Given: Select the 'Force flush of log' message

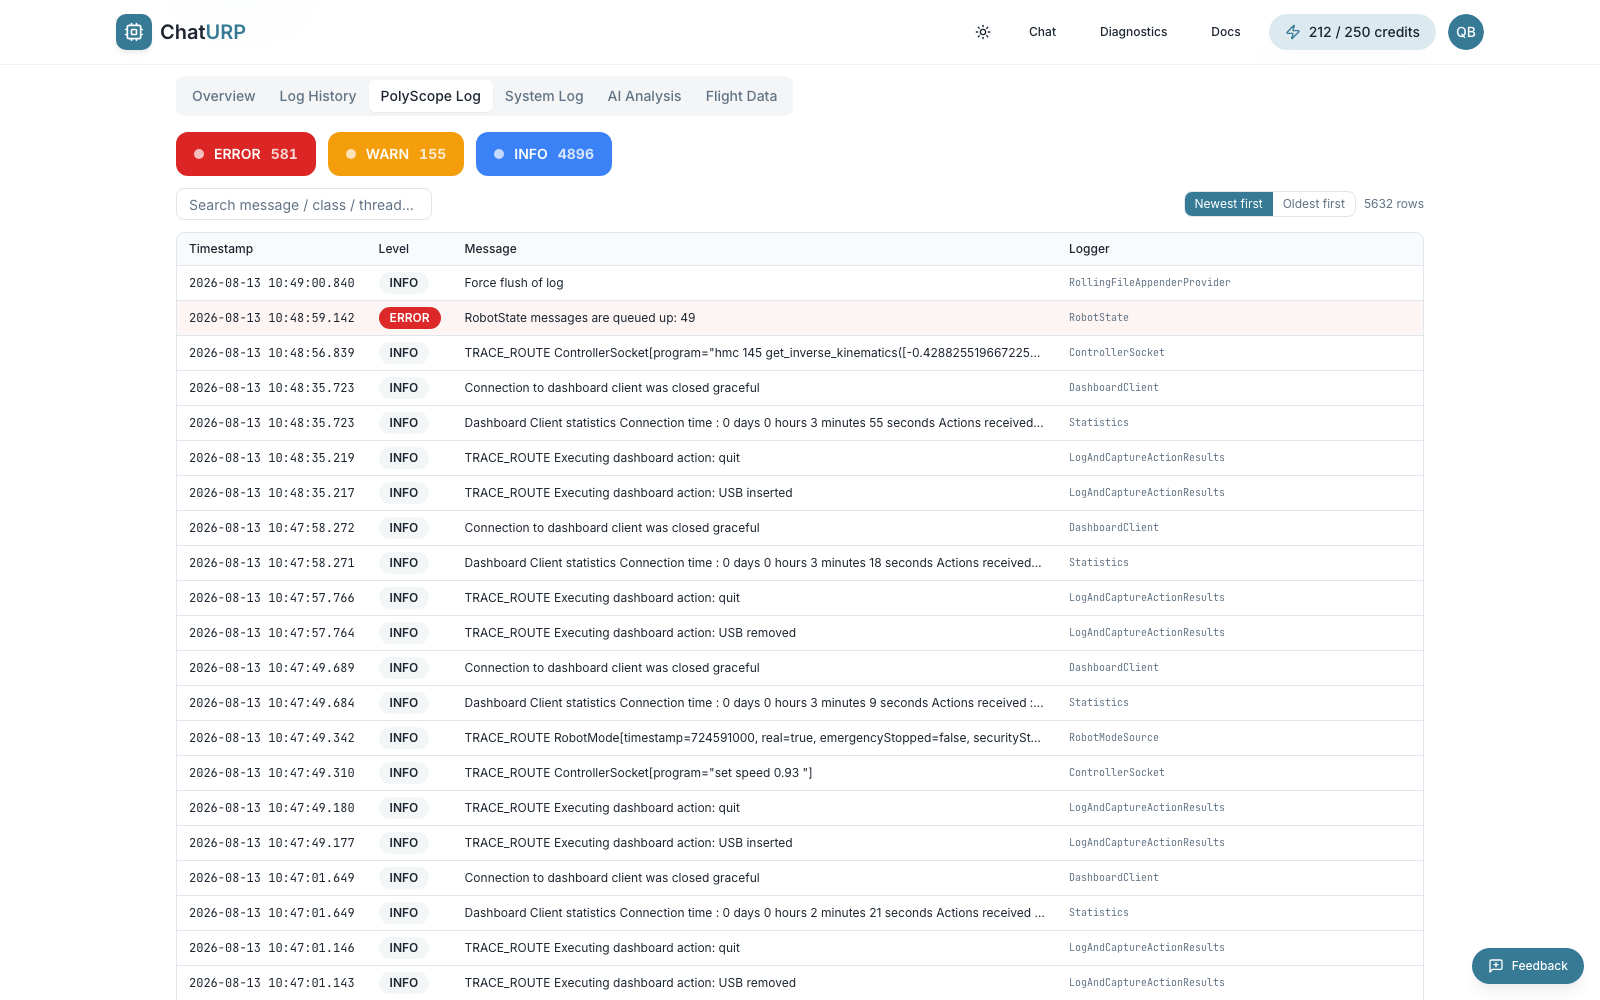Looking at the screenshot, I should pos(514,283).
